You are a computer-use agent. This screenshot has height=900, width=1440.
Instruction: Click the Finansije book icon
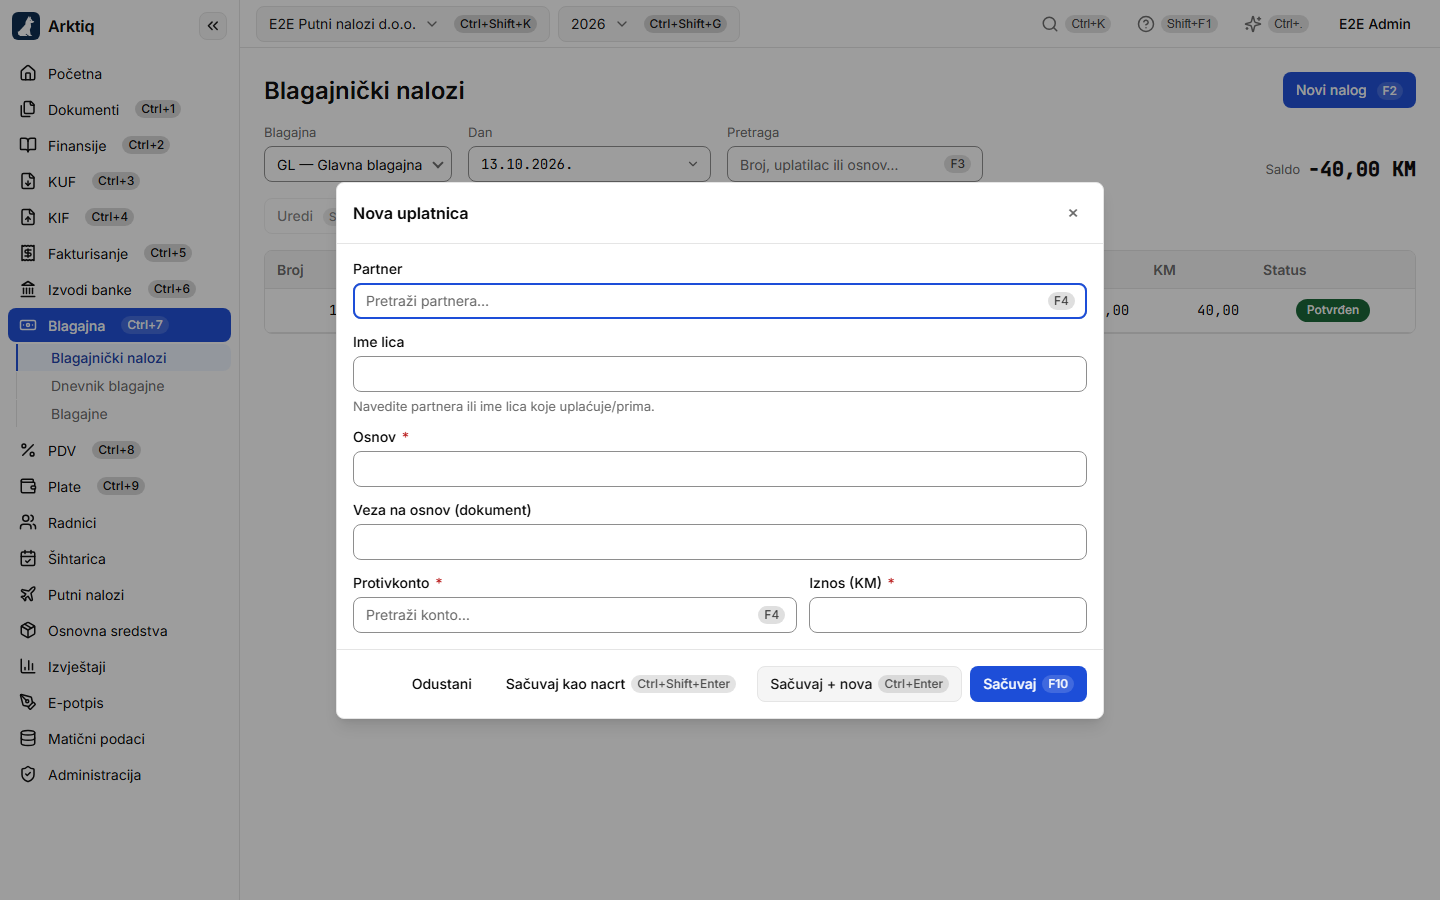click(x=28, y=145)
